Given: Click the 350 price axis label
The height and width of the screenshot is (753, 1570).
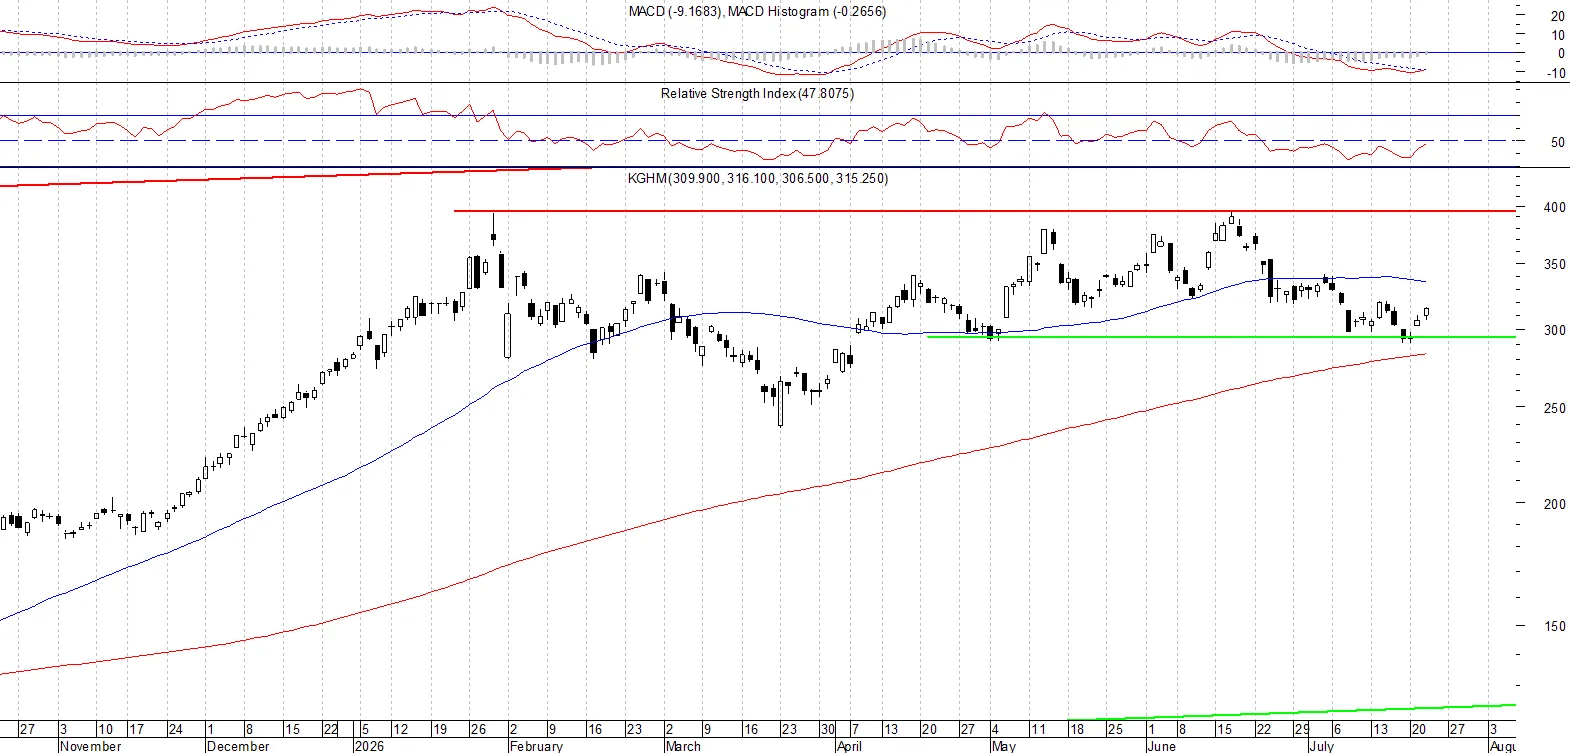Looking at the screenshot, I should [1554, 265].
